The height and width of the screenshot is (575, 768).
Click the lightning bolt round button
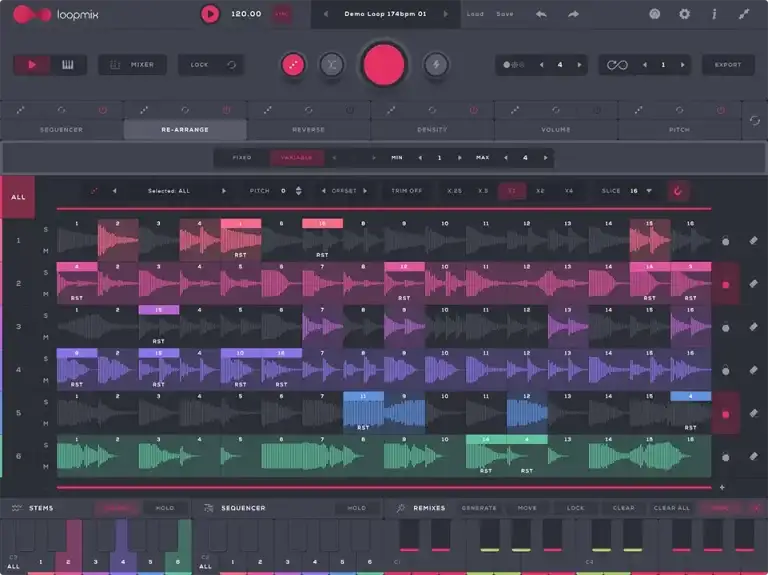[x=436, y=65]
